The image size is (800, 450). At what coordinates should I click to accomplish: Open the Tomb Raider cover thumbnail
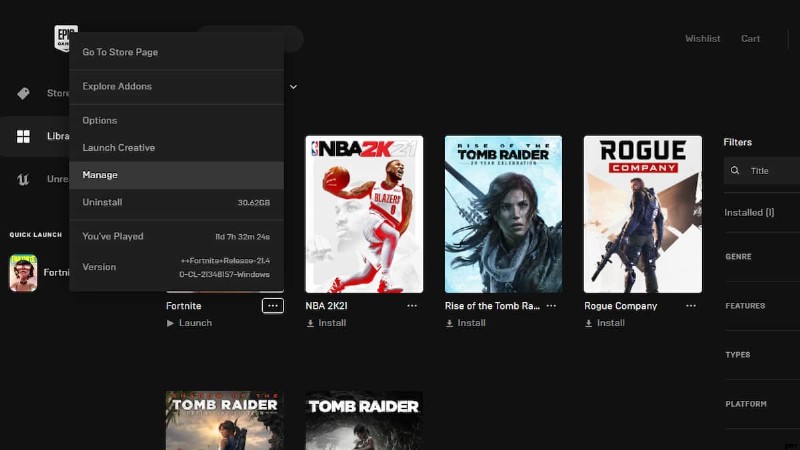364,420
